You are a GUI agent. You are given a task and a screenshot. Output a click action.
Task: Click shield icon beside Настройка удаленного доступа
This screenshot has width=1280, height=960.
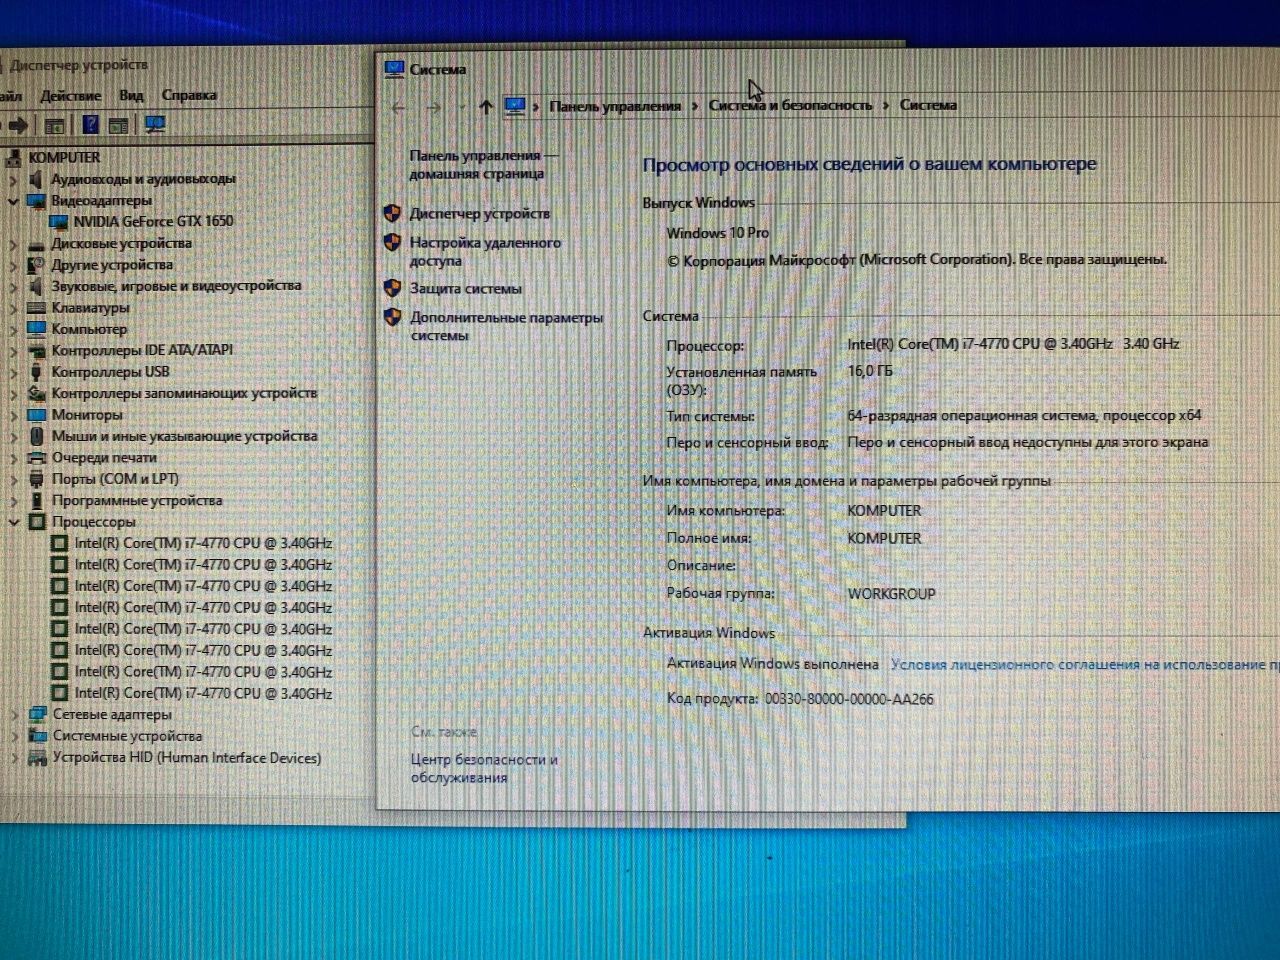(x=392, y=242)
